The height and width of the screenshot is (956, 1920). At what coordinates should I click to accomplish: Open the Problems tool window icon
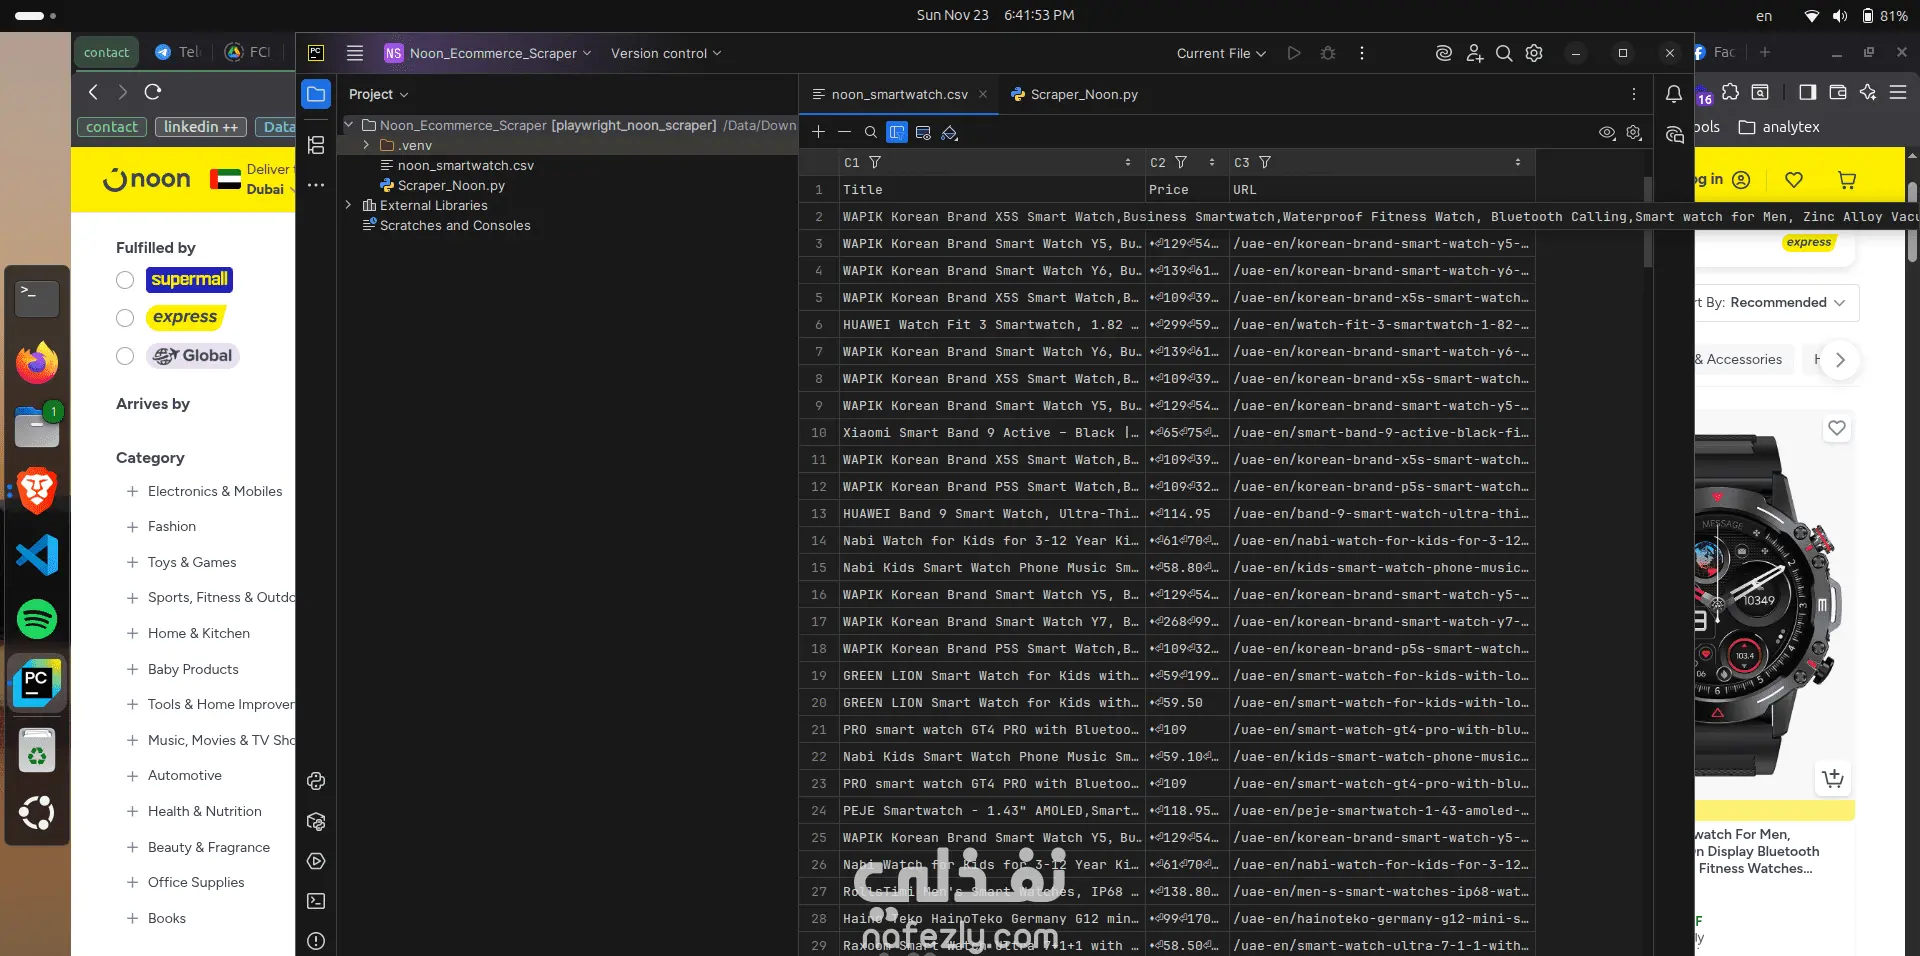(x=316, y=941)
